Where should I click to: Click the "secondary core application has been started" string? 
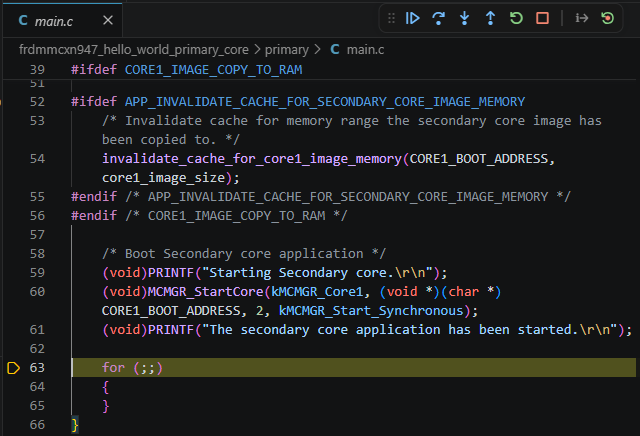410,330
